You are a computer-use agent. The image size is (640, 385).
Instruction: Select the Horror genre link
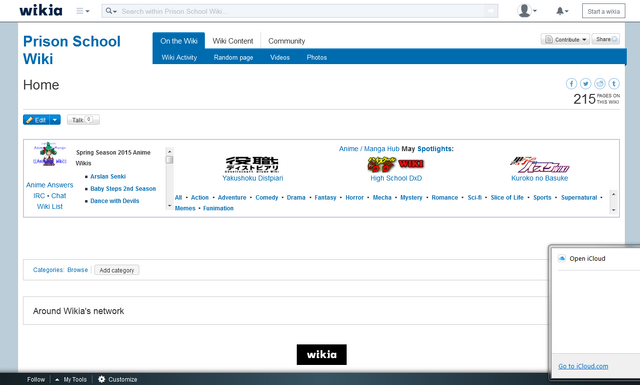(354, 198)
